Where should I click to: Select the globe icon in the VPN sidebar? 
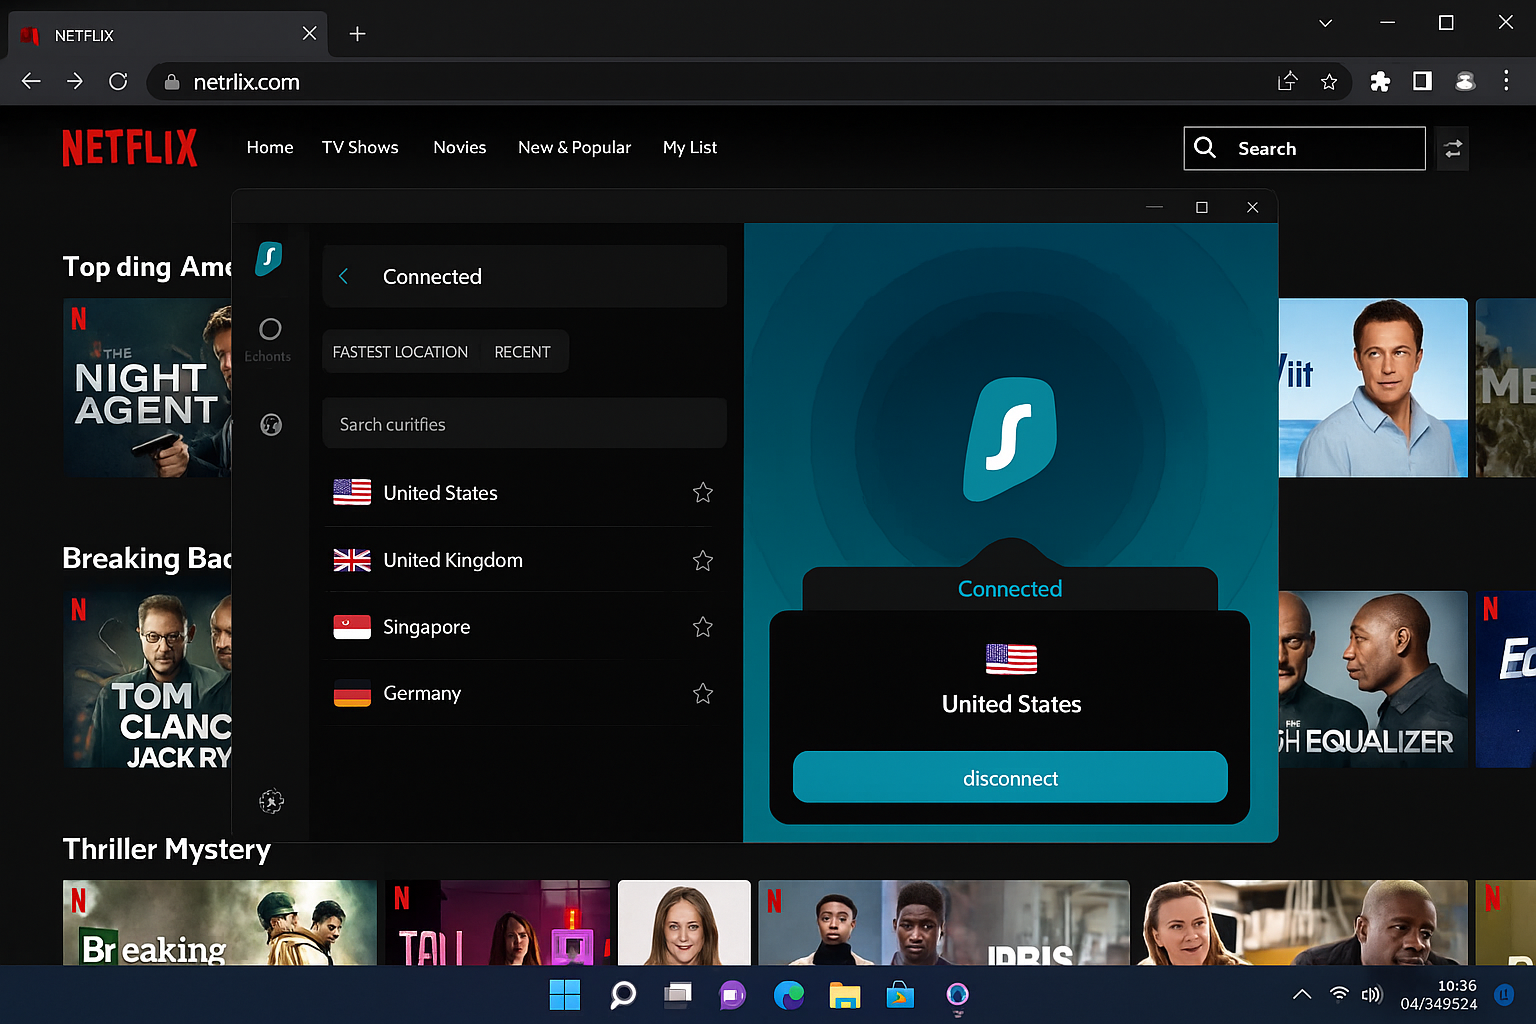[x=270, y=424]
